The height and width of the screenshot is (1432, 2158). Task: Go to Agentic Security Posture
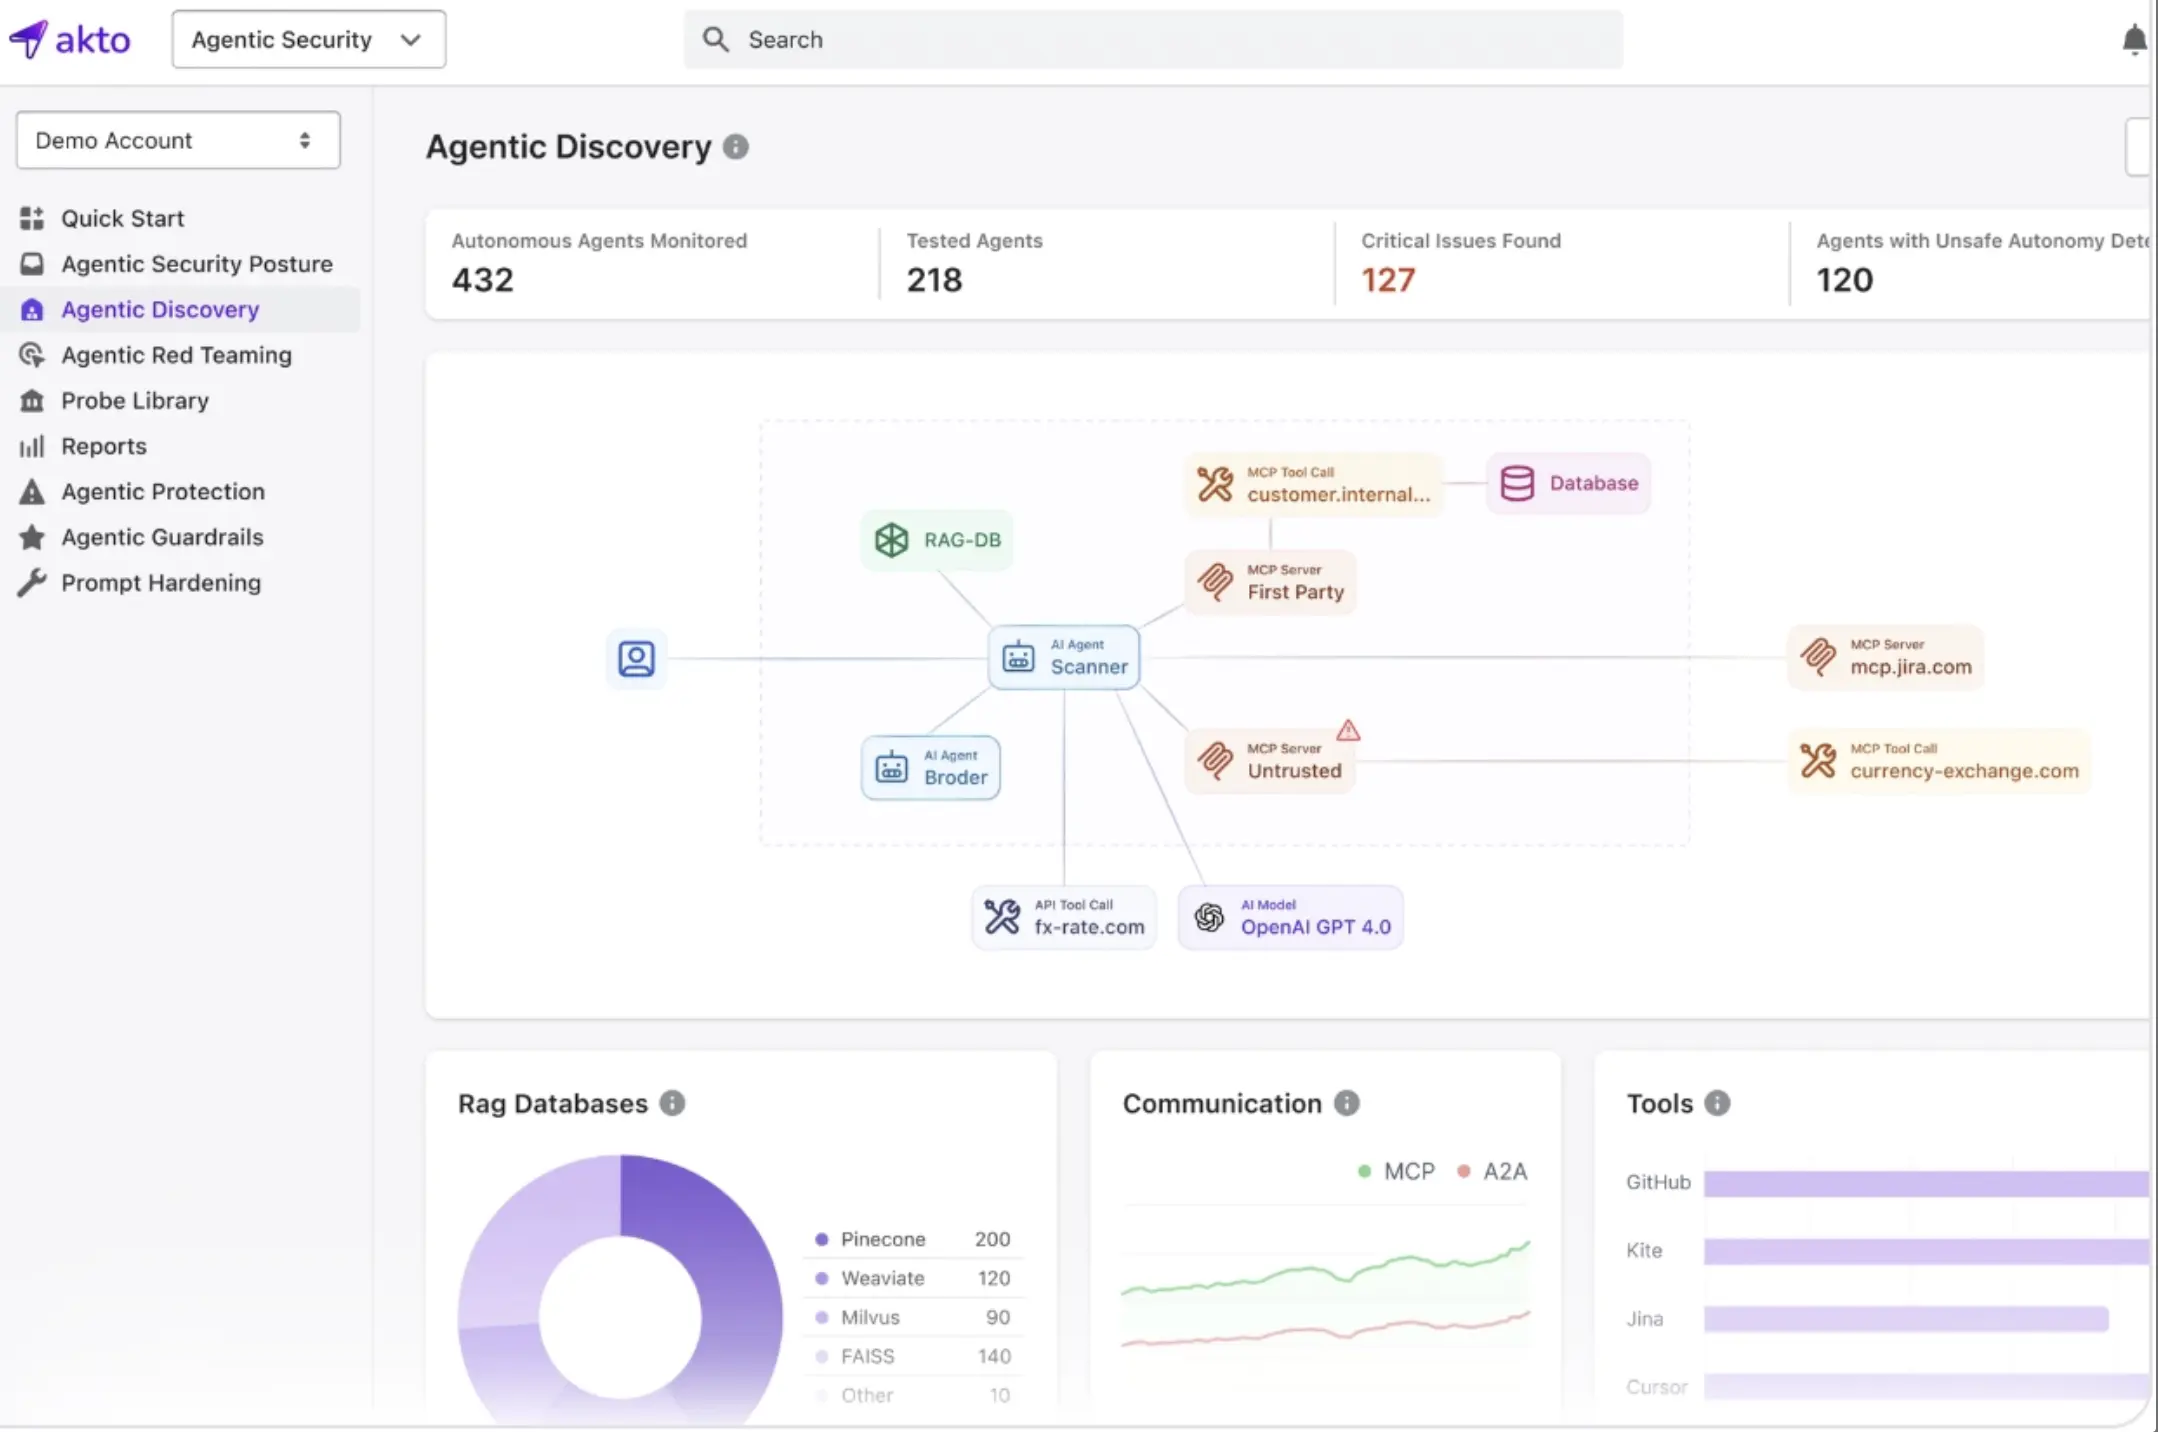(196, 264)
